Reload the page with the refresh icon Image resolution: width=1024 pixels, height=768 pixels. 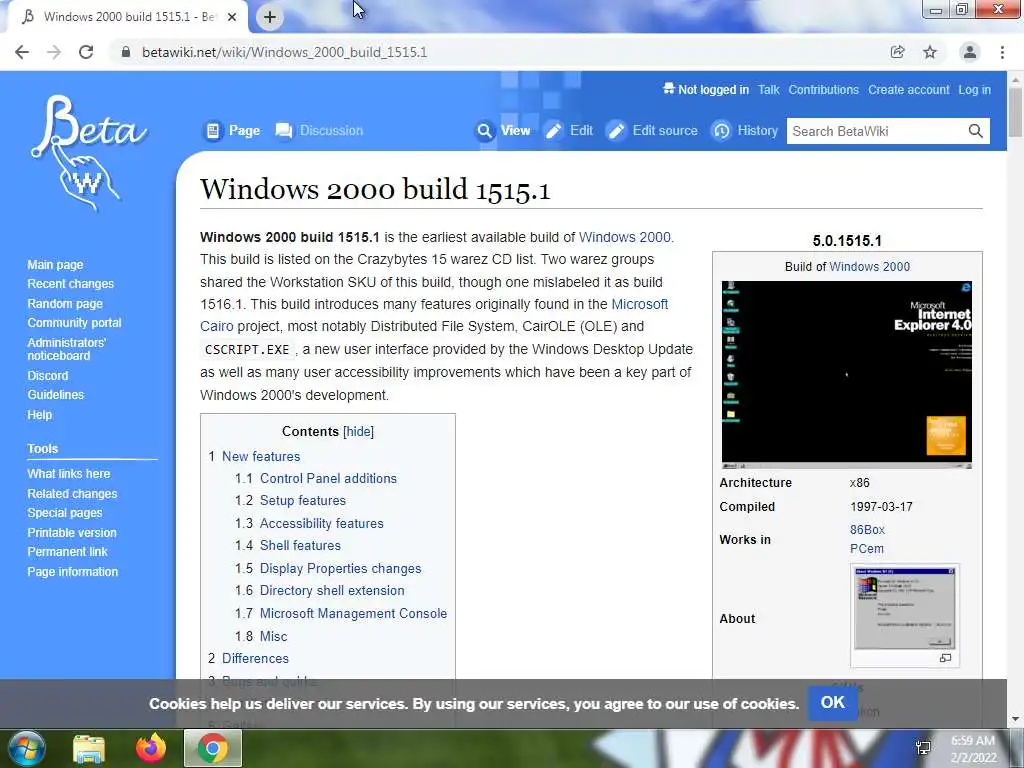click(x=86, y=52)
